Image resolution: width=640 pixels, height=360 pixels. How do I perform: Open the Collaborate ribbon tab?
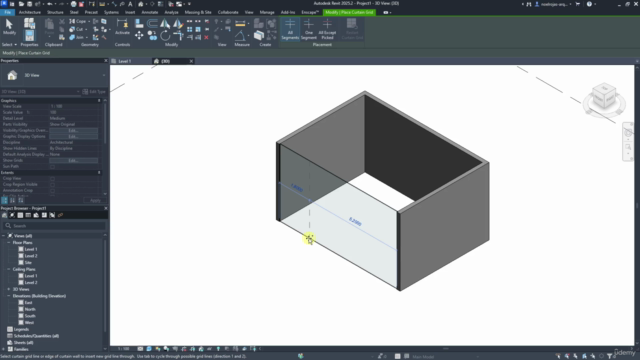click(x=228, y=12)
